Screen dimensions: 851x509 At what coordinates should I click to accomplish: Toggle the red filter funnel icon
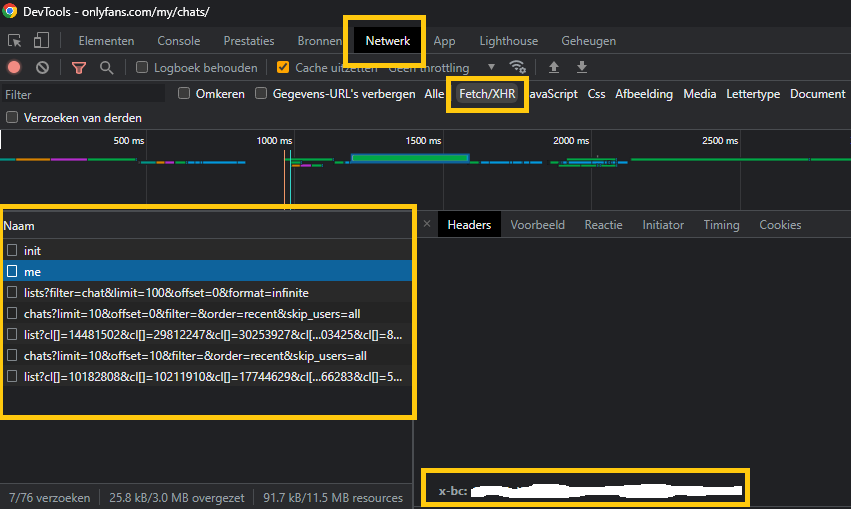79,68
